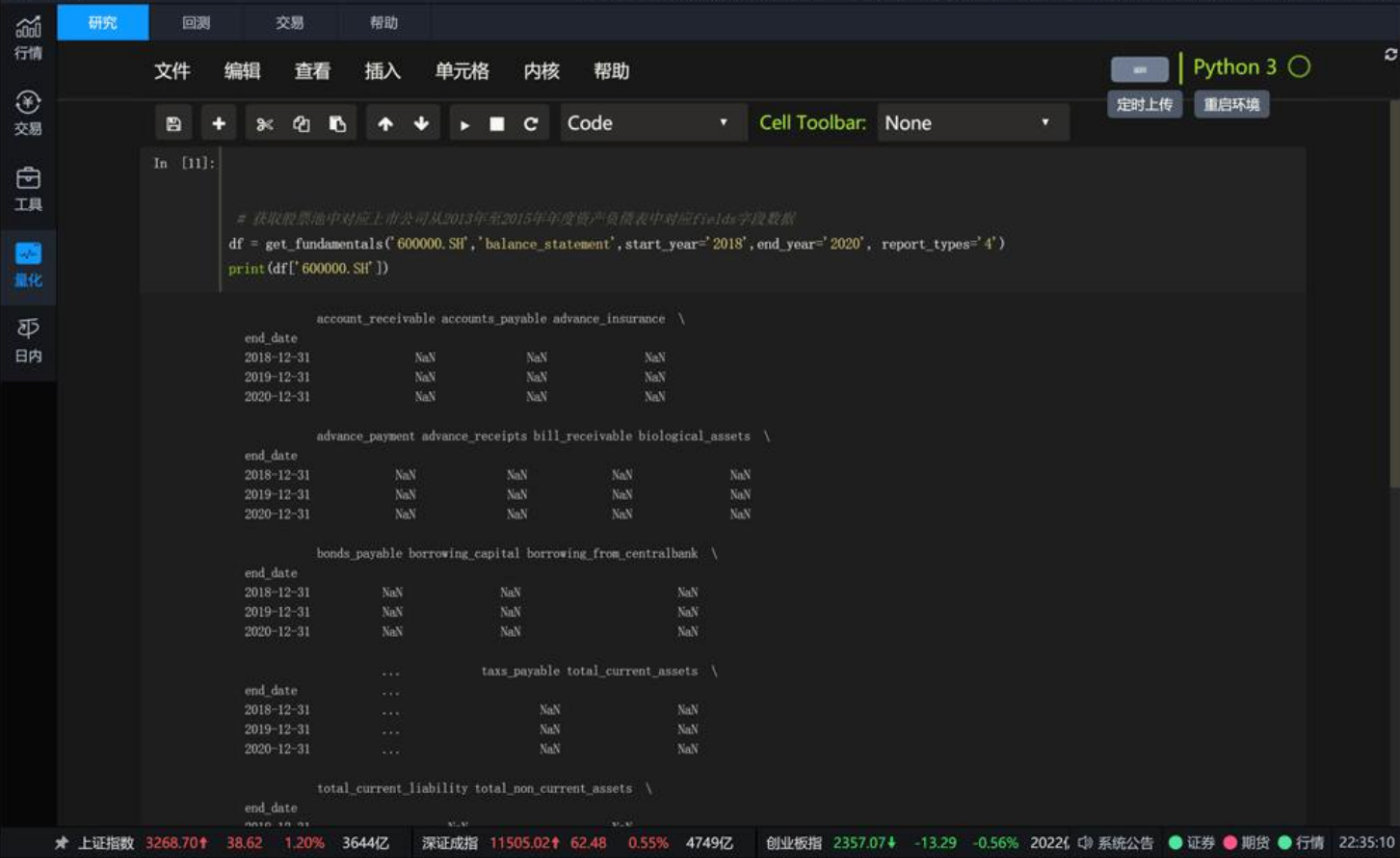Open the 工具 briefcase sidebar icon

click(28, 189)
